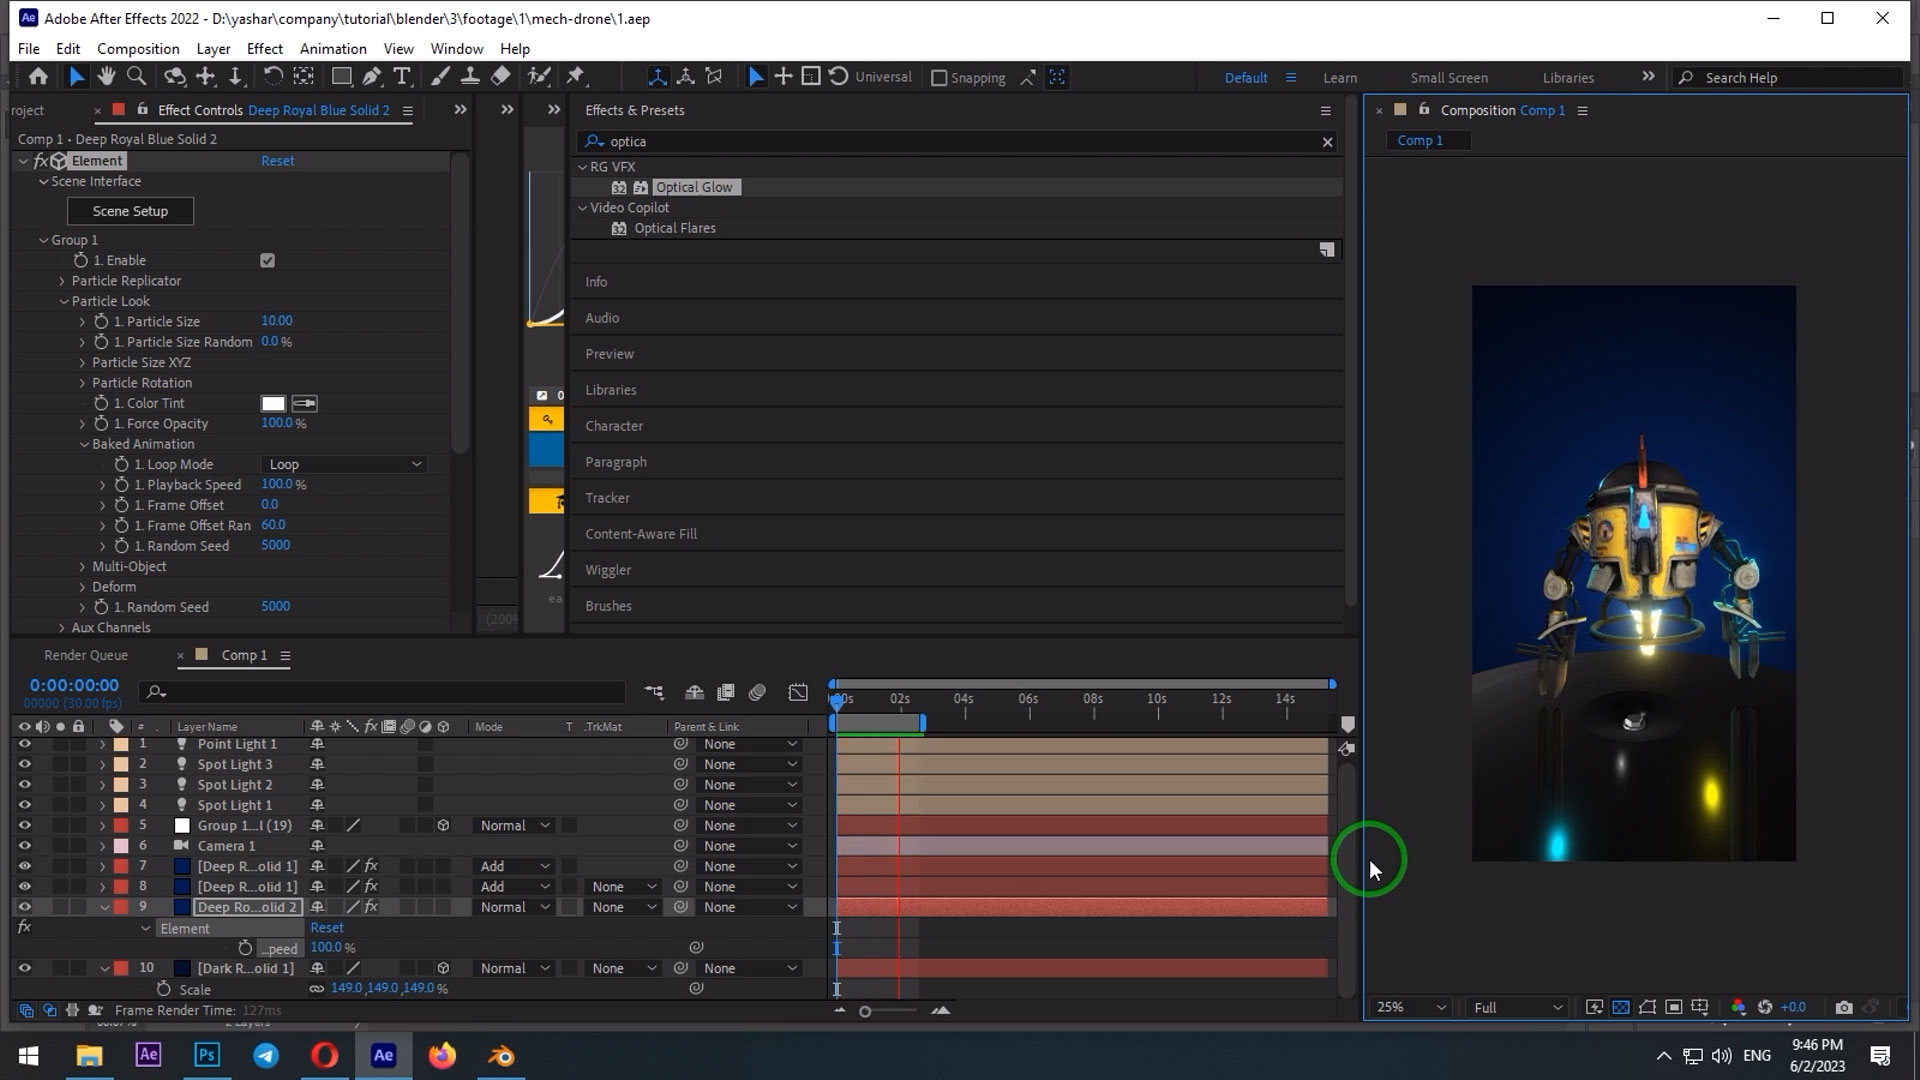Hide the Camera 1 layer
Viewport: 1920px width, 1080px height.
click(24, 846)
